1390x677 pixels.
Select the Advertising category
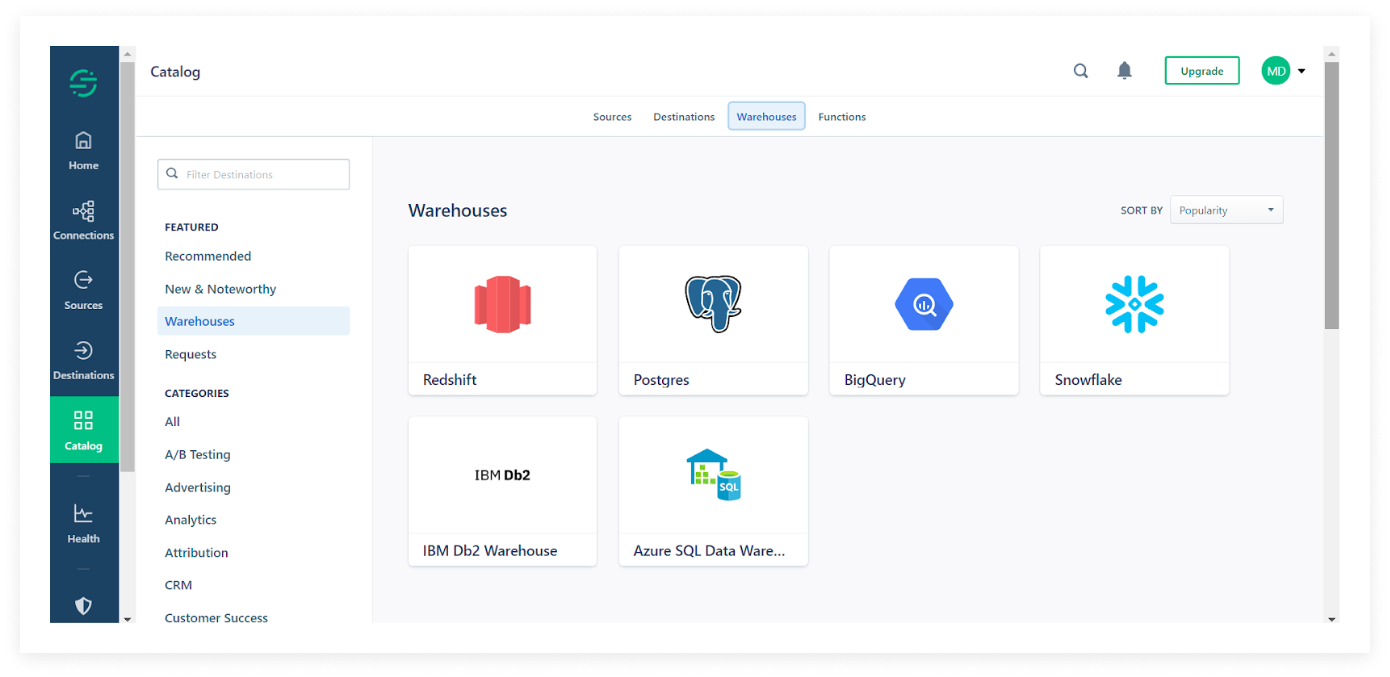pyautogui.click(x=197, y=487)
